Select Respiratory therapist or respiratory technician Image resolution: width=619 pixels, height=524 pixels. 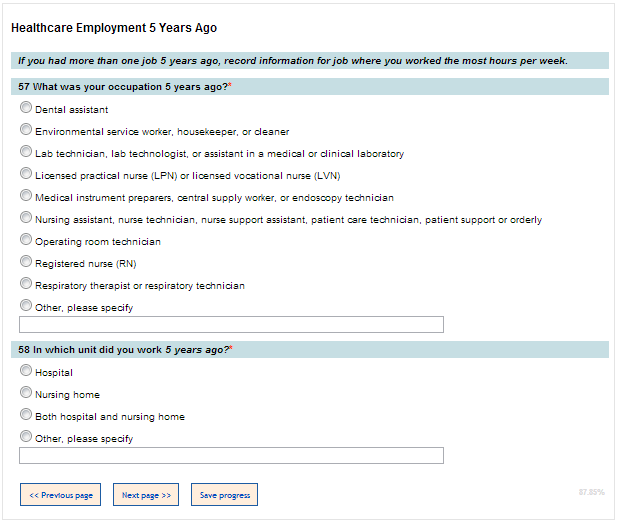tap(26, 284)
